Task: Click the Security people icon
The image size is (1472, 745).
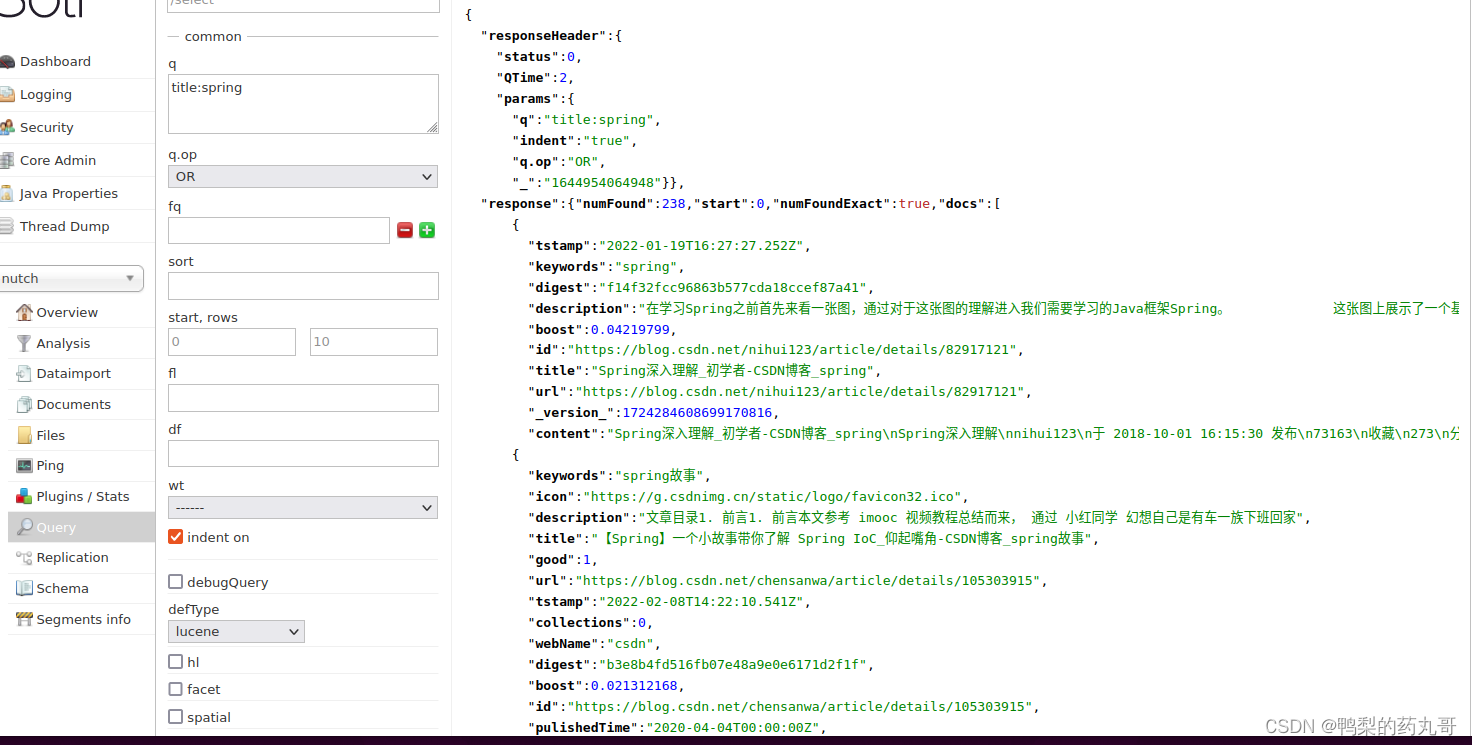Action: (x=7, y=127)
